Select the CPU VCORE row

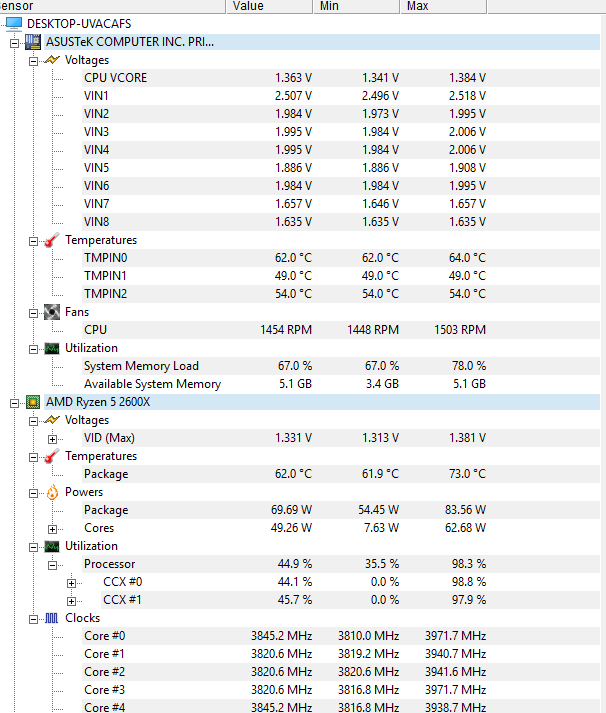[341, 78]
